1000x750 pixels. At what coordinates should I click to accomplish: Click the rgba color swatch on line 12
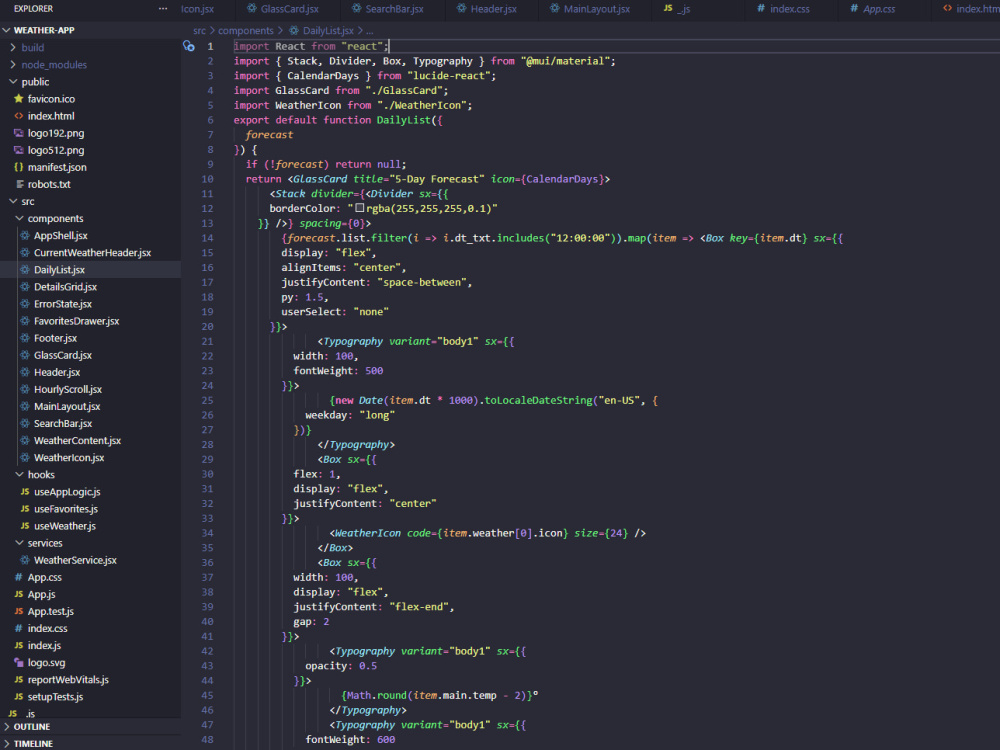[x=360, y=208]
